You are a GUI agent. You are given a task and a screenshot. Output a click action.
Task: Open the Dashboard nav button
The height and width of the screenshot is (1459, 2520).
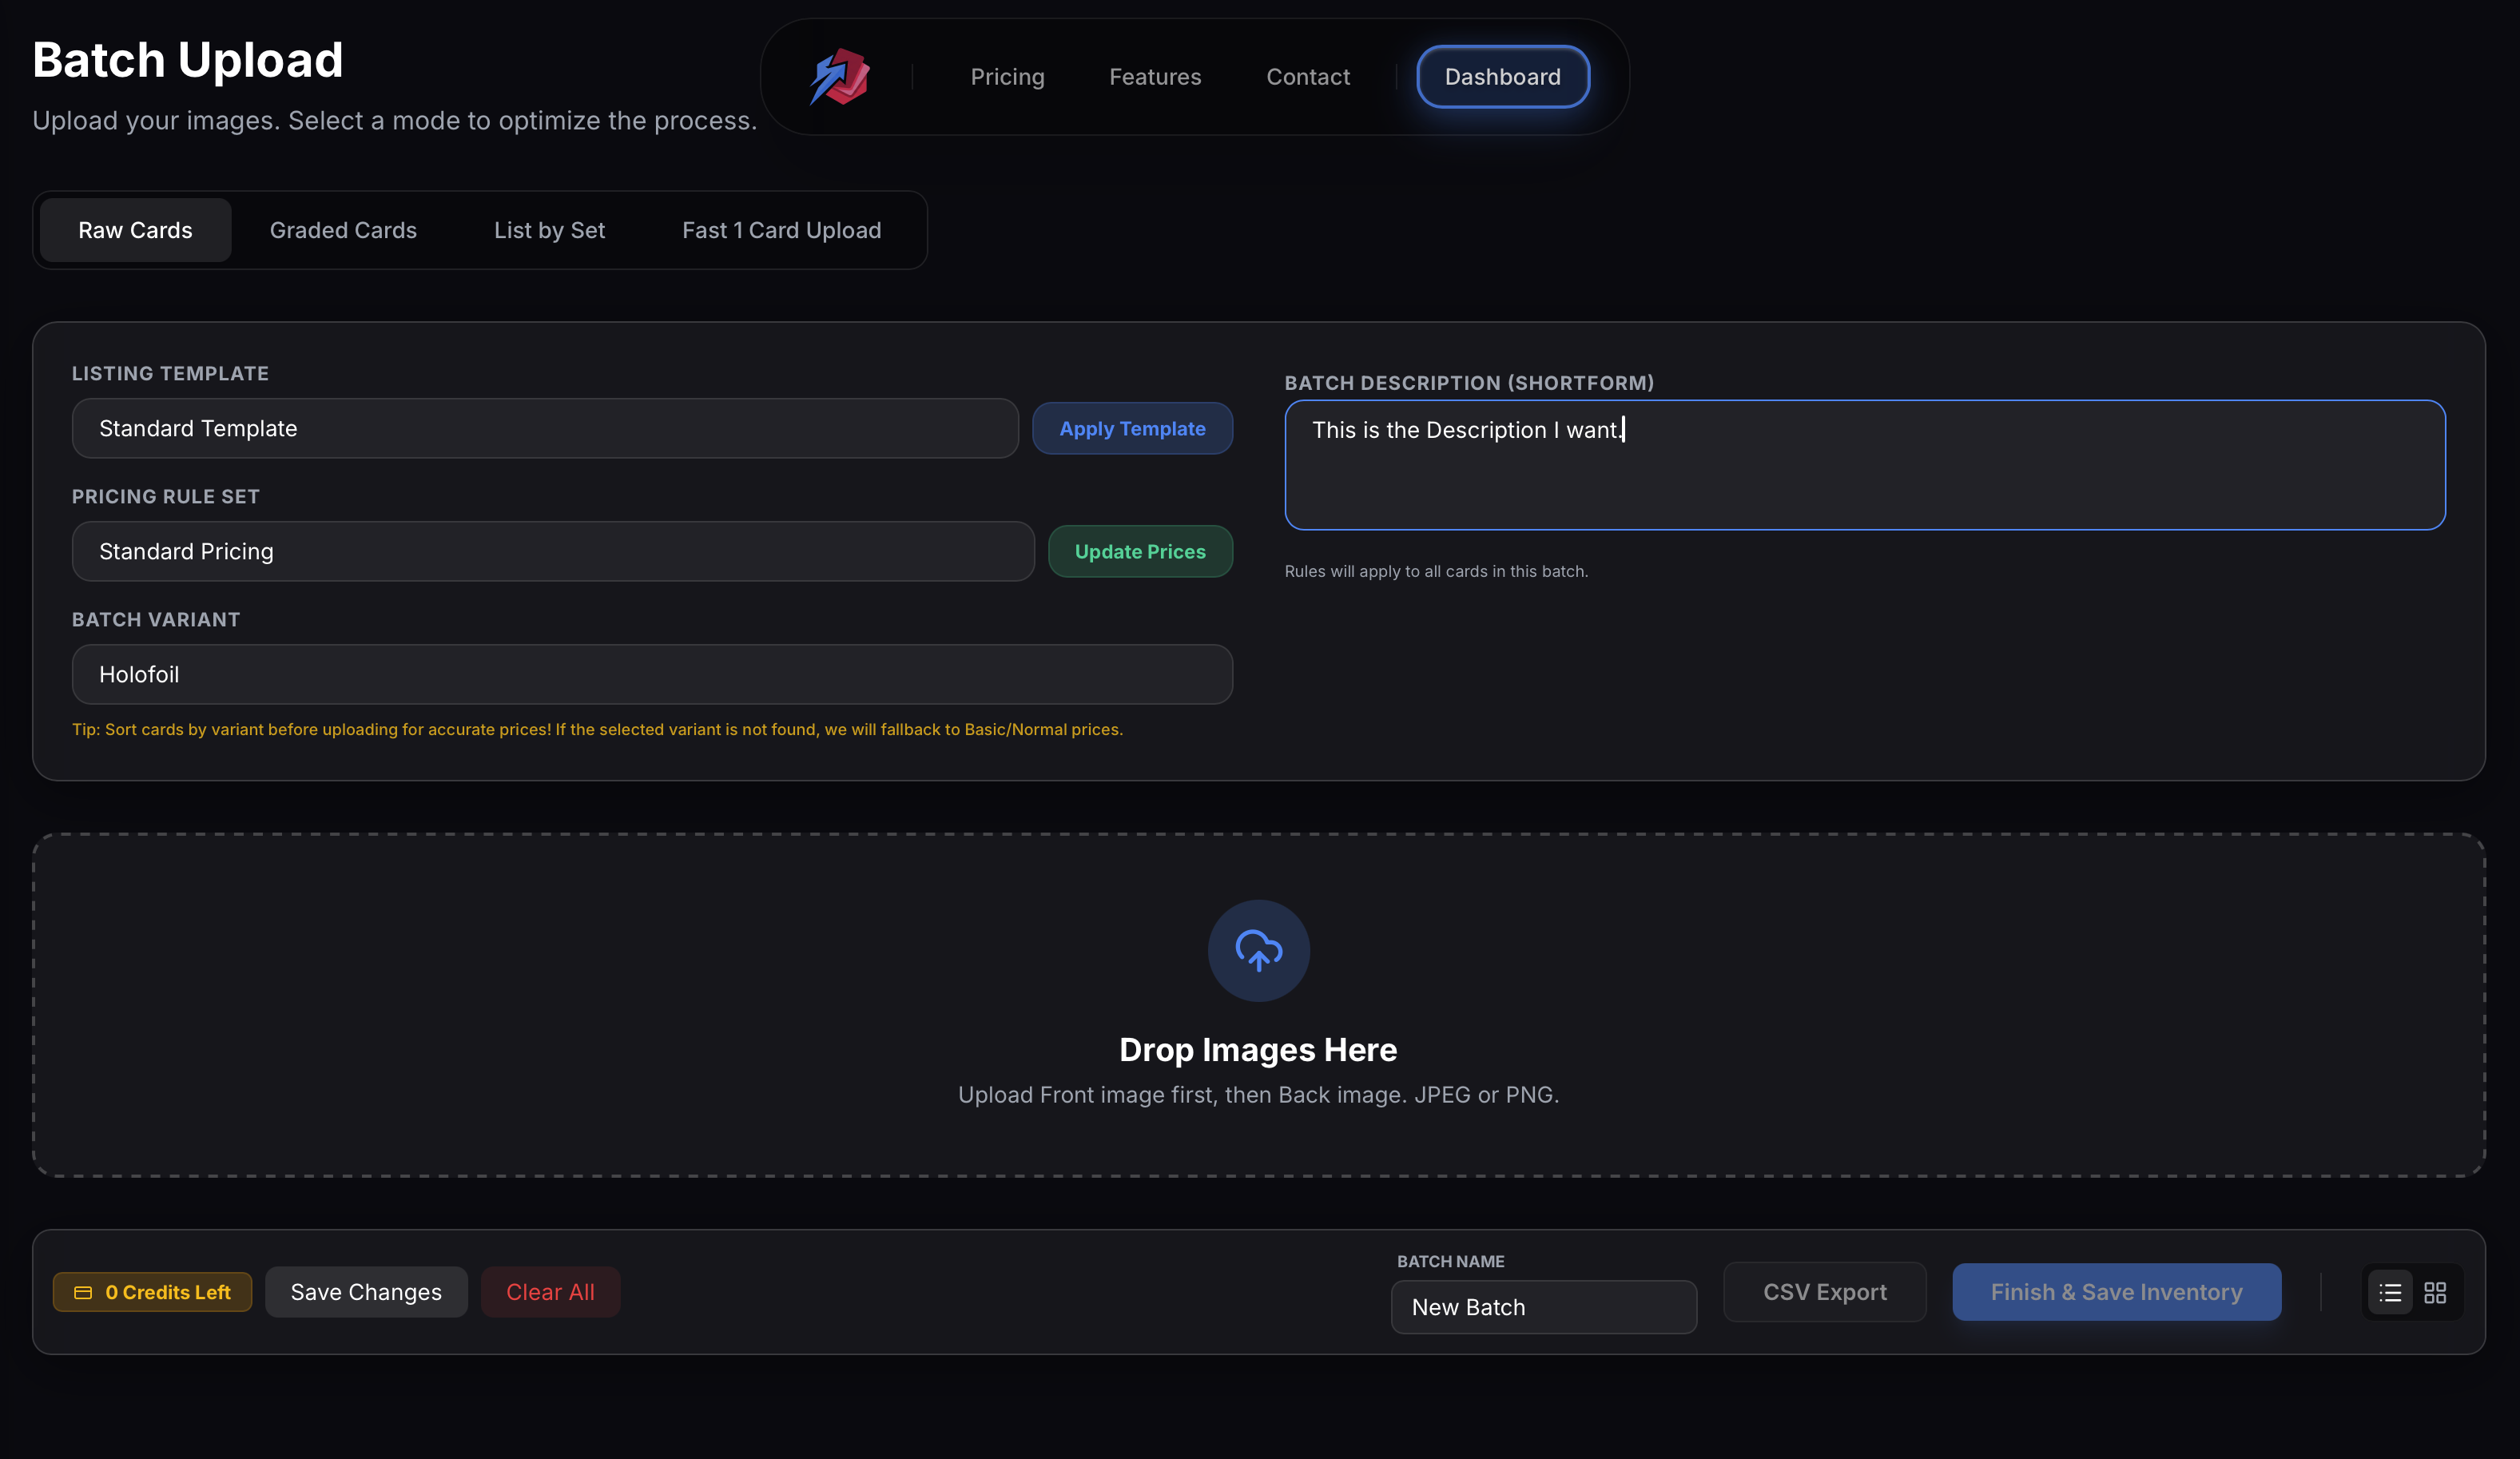pyautogui.click(x=1502, y=77)
